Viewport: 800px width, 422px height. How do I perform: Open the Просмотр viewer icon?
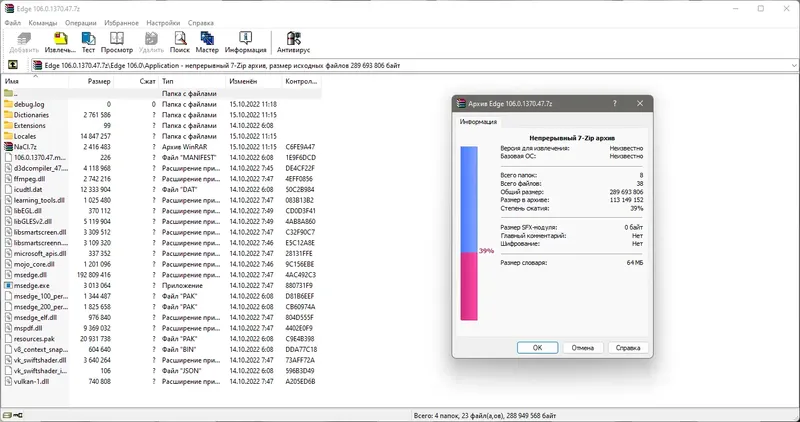(117, 39)
